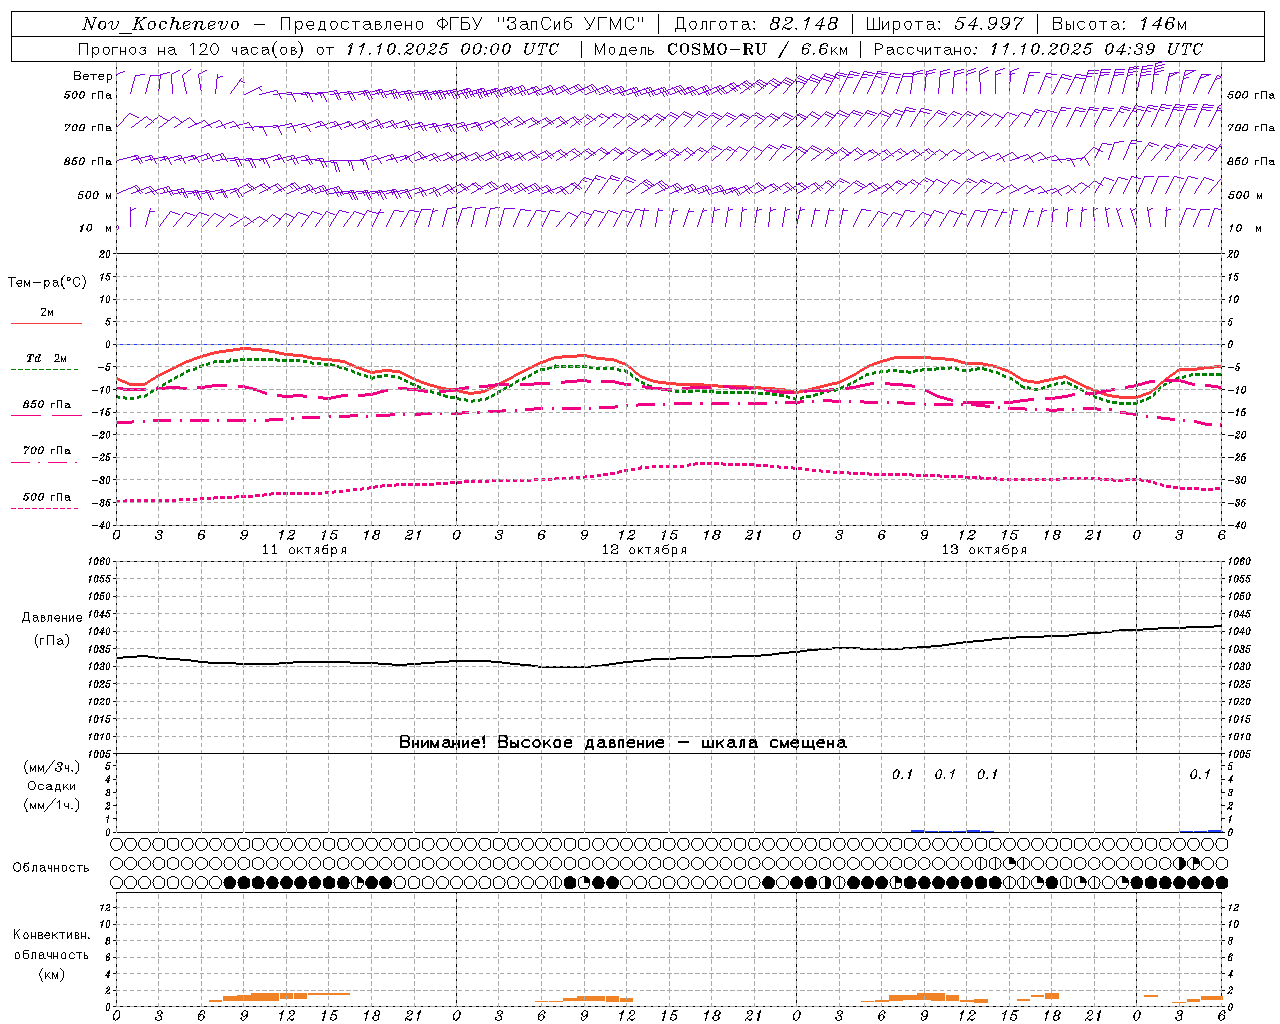
Task: Click the '13 октября' date label
Action: coord(984,550)
